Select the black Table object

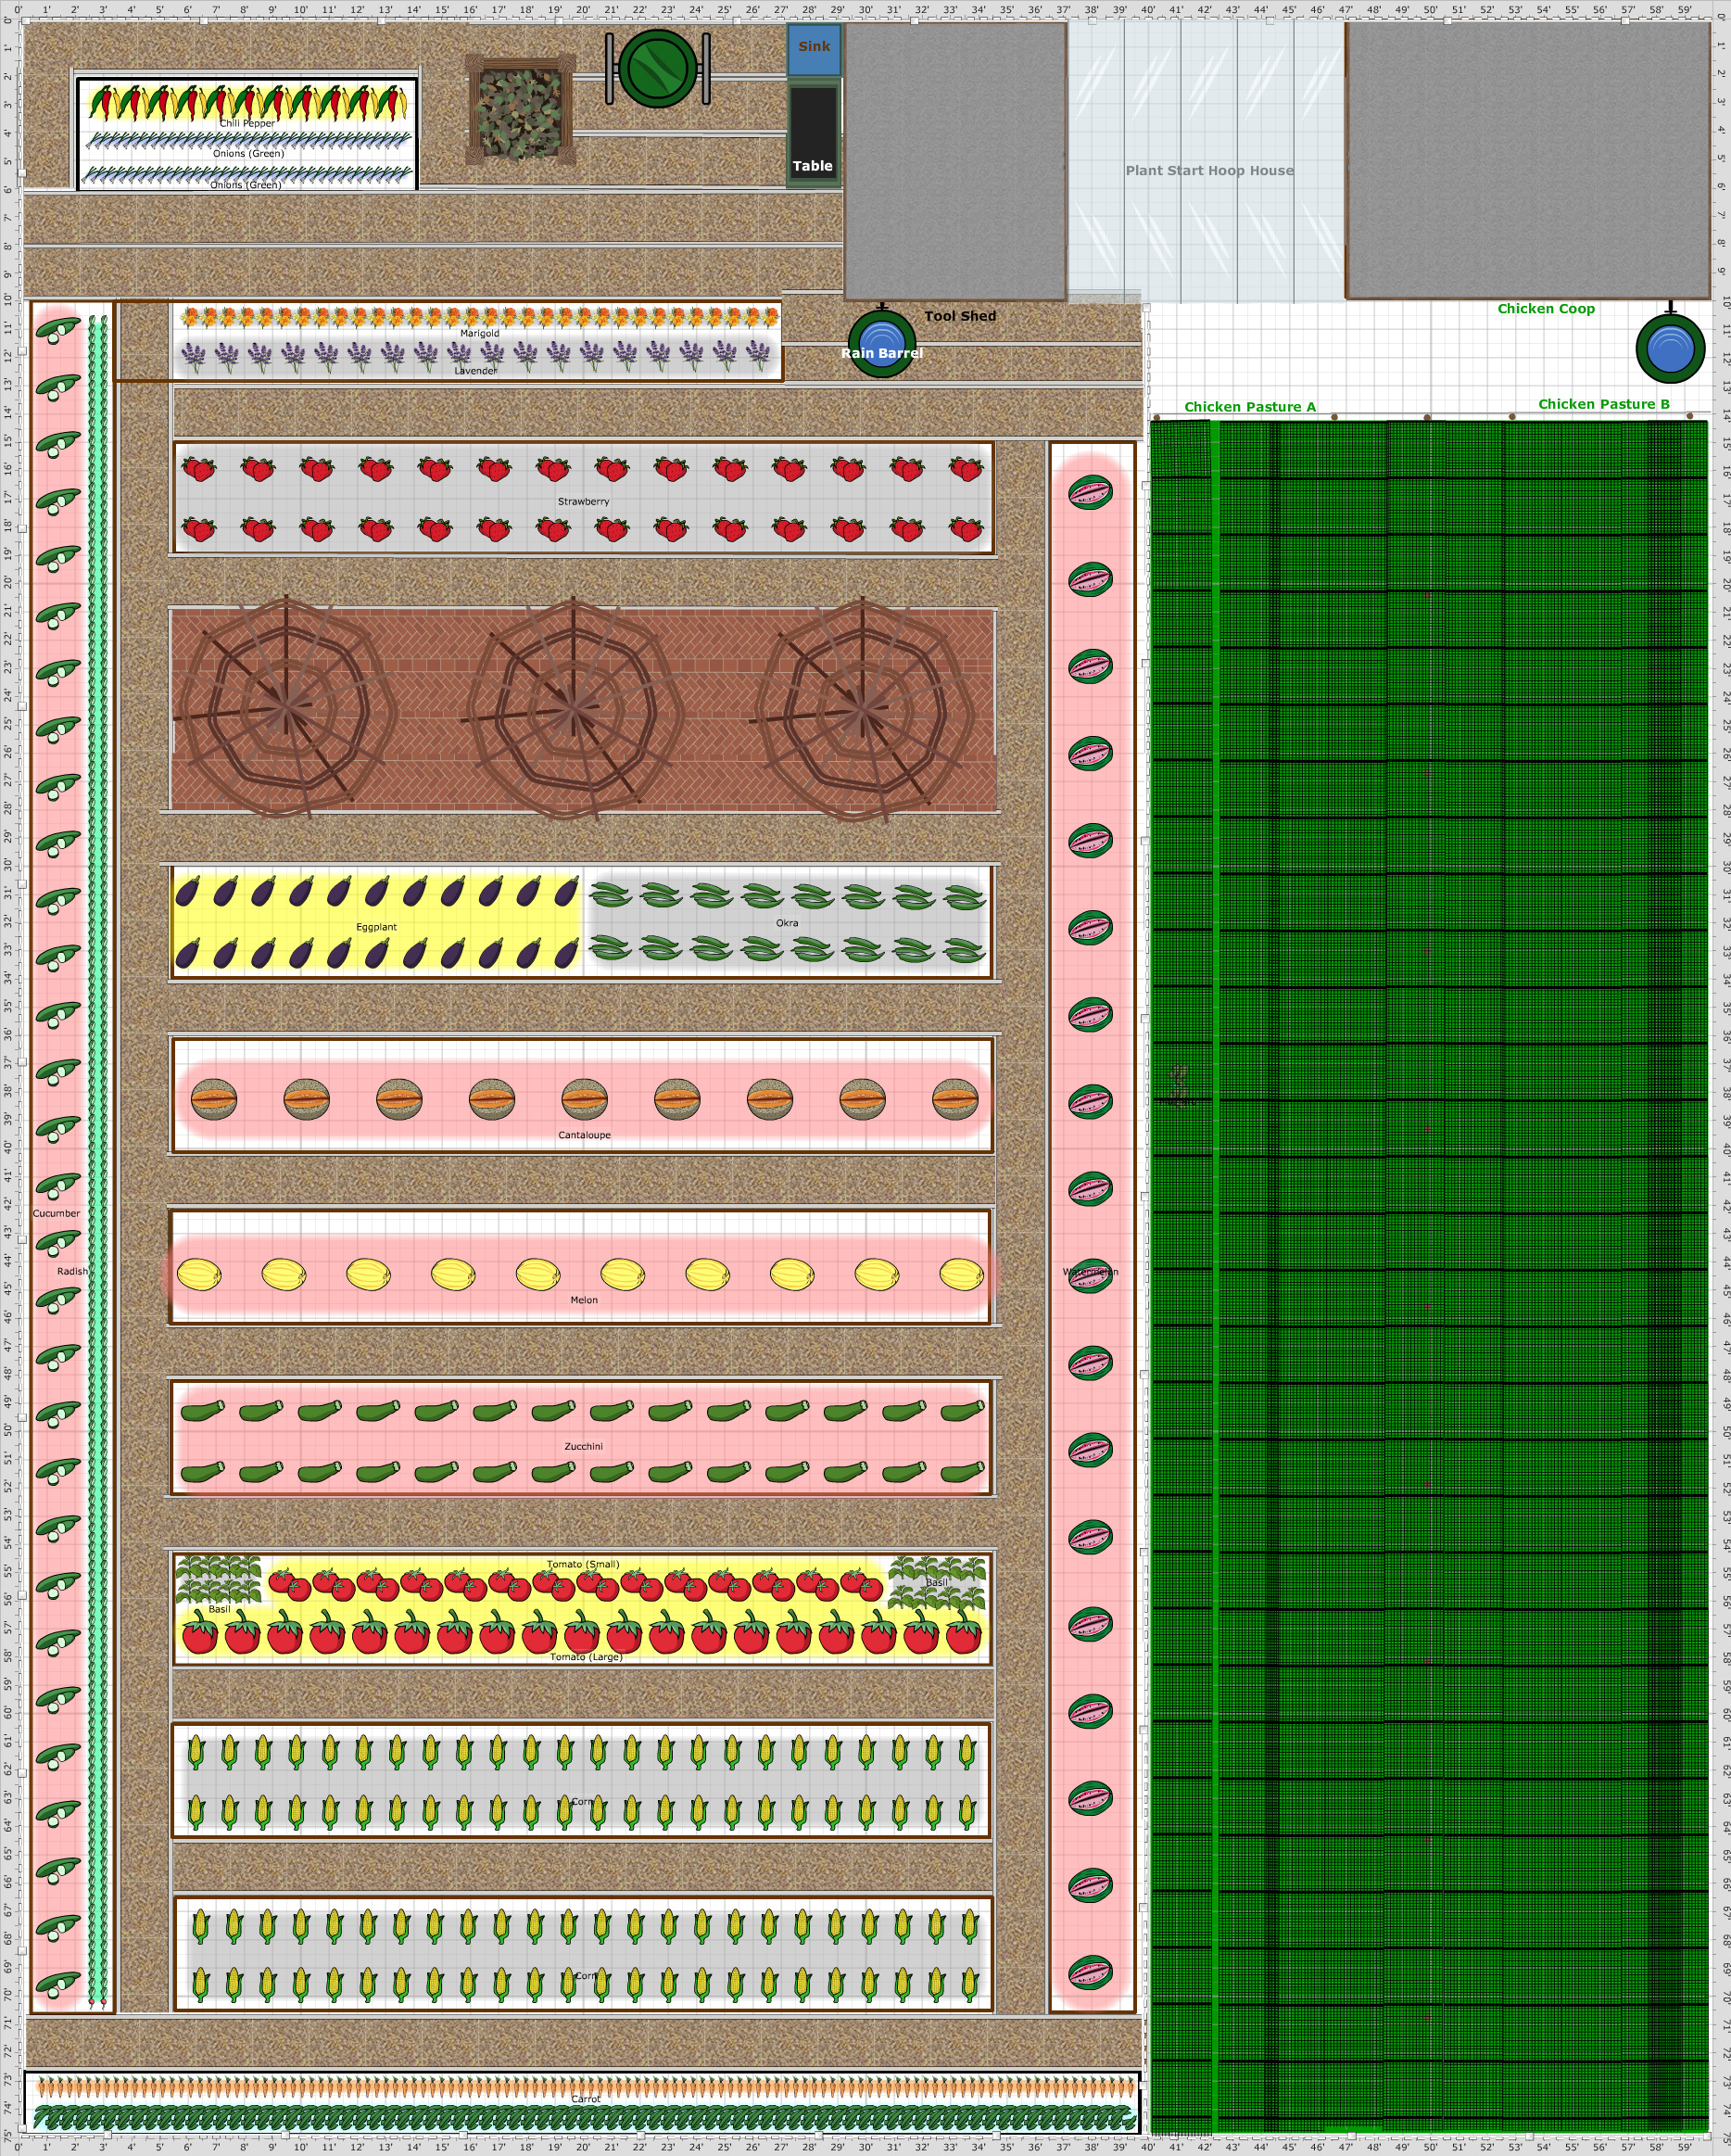click(x=813, y=135)
